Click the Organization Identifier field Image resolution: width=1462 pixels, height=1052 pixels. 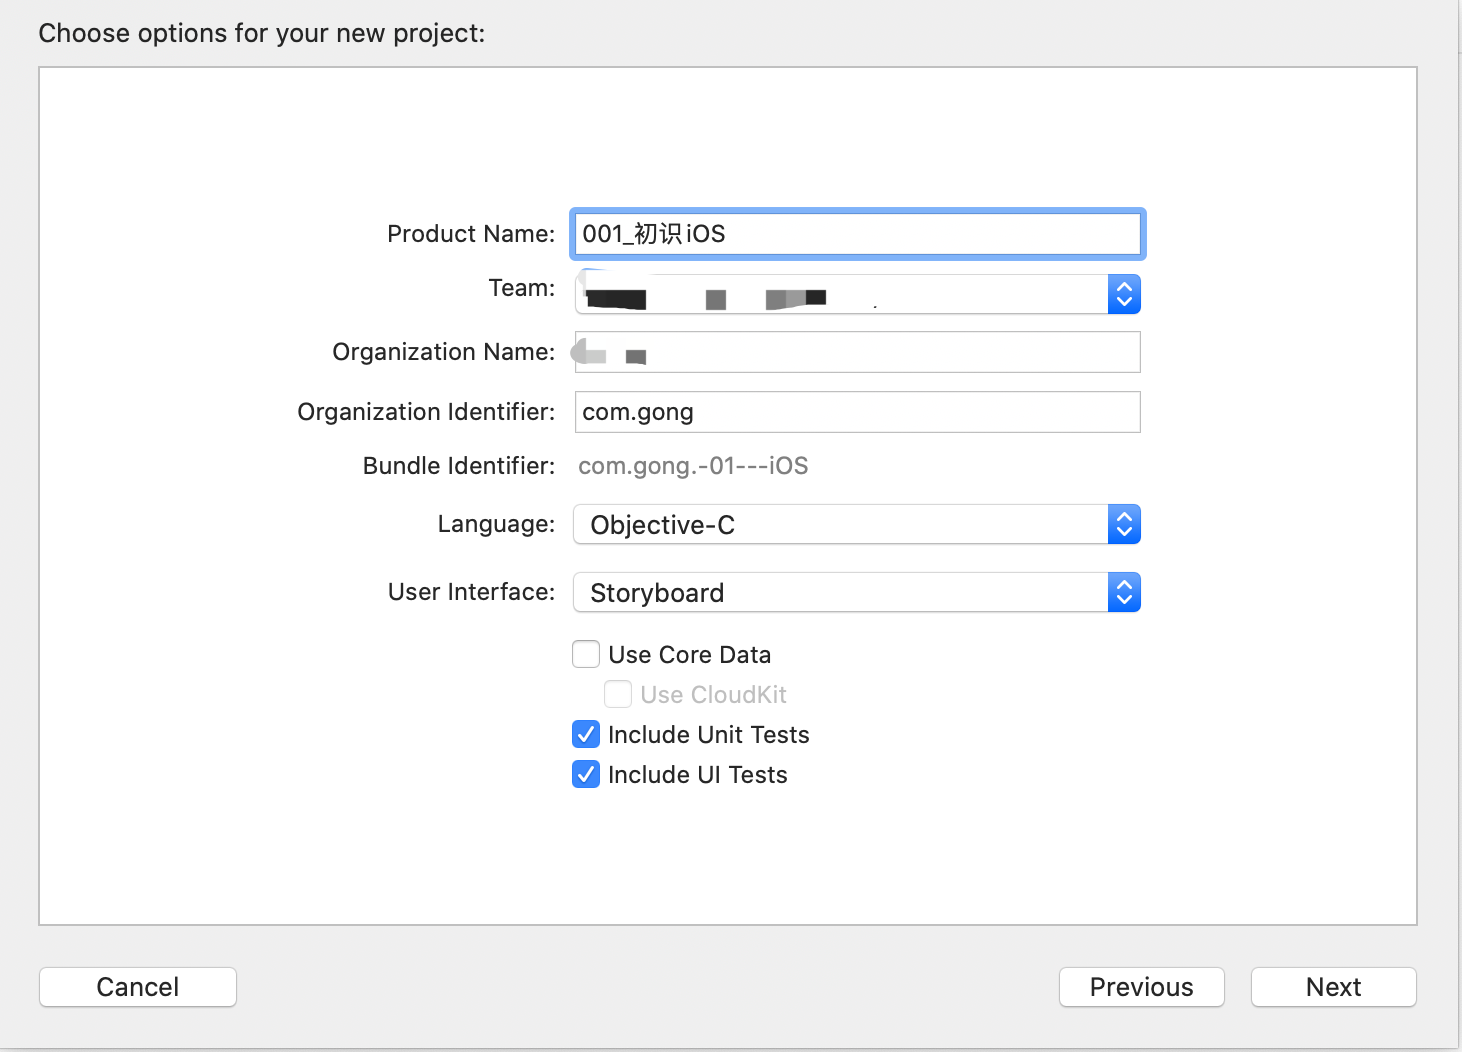[x=857, y=412]
